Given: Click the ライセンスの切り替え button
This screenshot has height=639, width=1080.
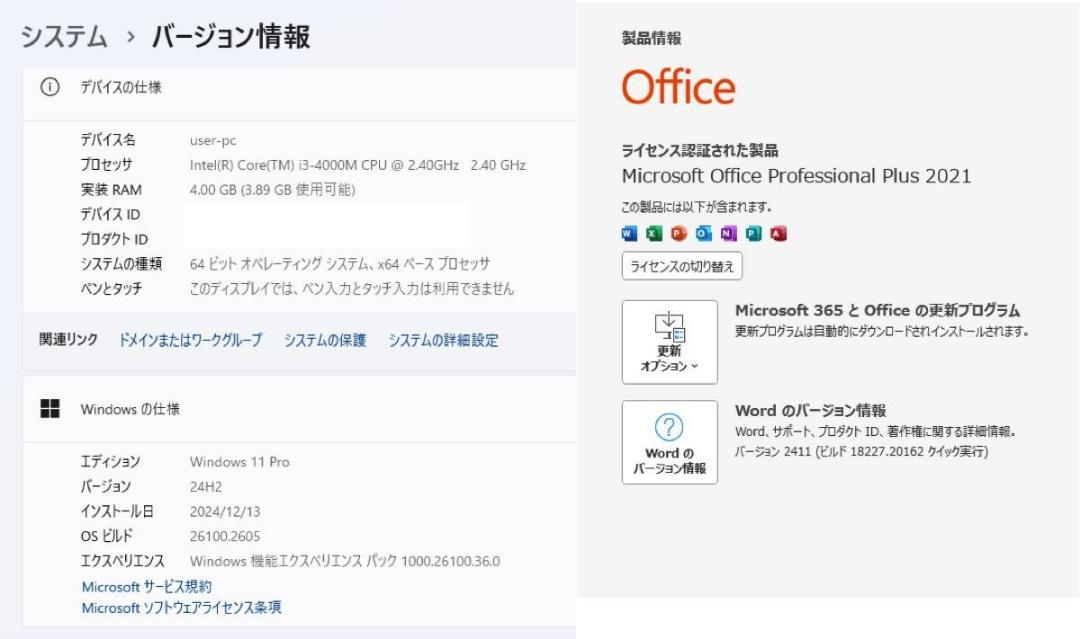Looking at the screenshot, I should tap(682, 266).
